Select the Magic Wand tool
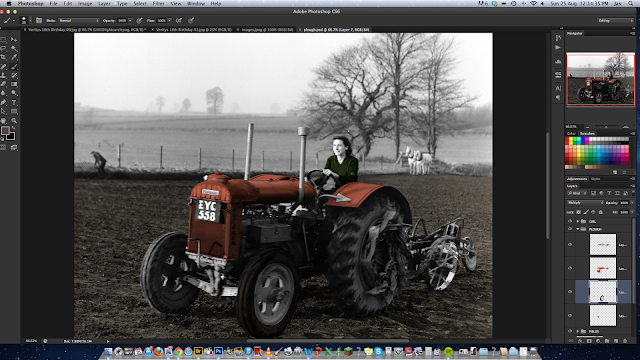Image resolution: width=640 pixels, height=360 pixels. click(x=14, y=48)
